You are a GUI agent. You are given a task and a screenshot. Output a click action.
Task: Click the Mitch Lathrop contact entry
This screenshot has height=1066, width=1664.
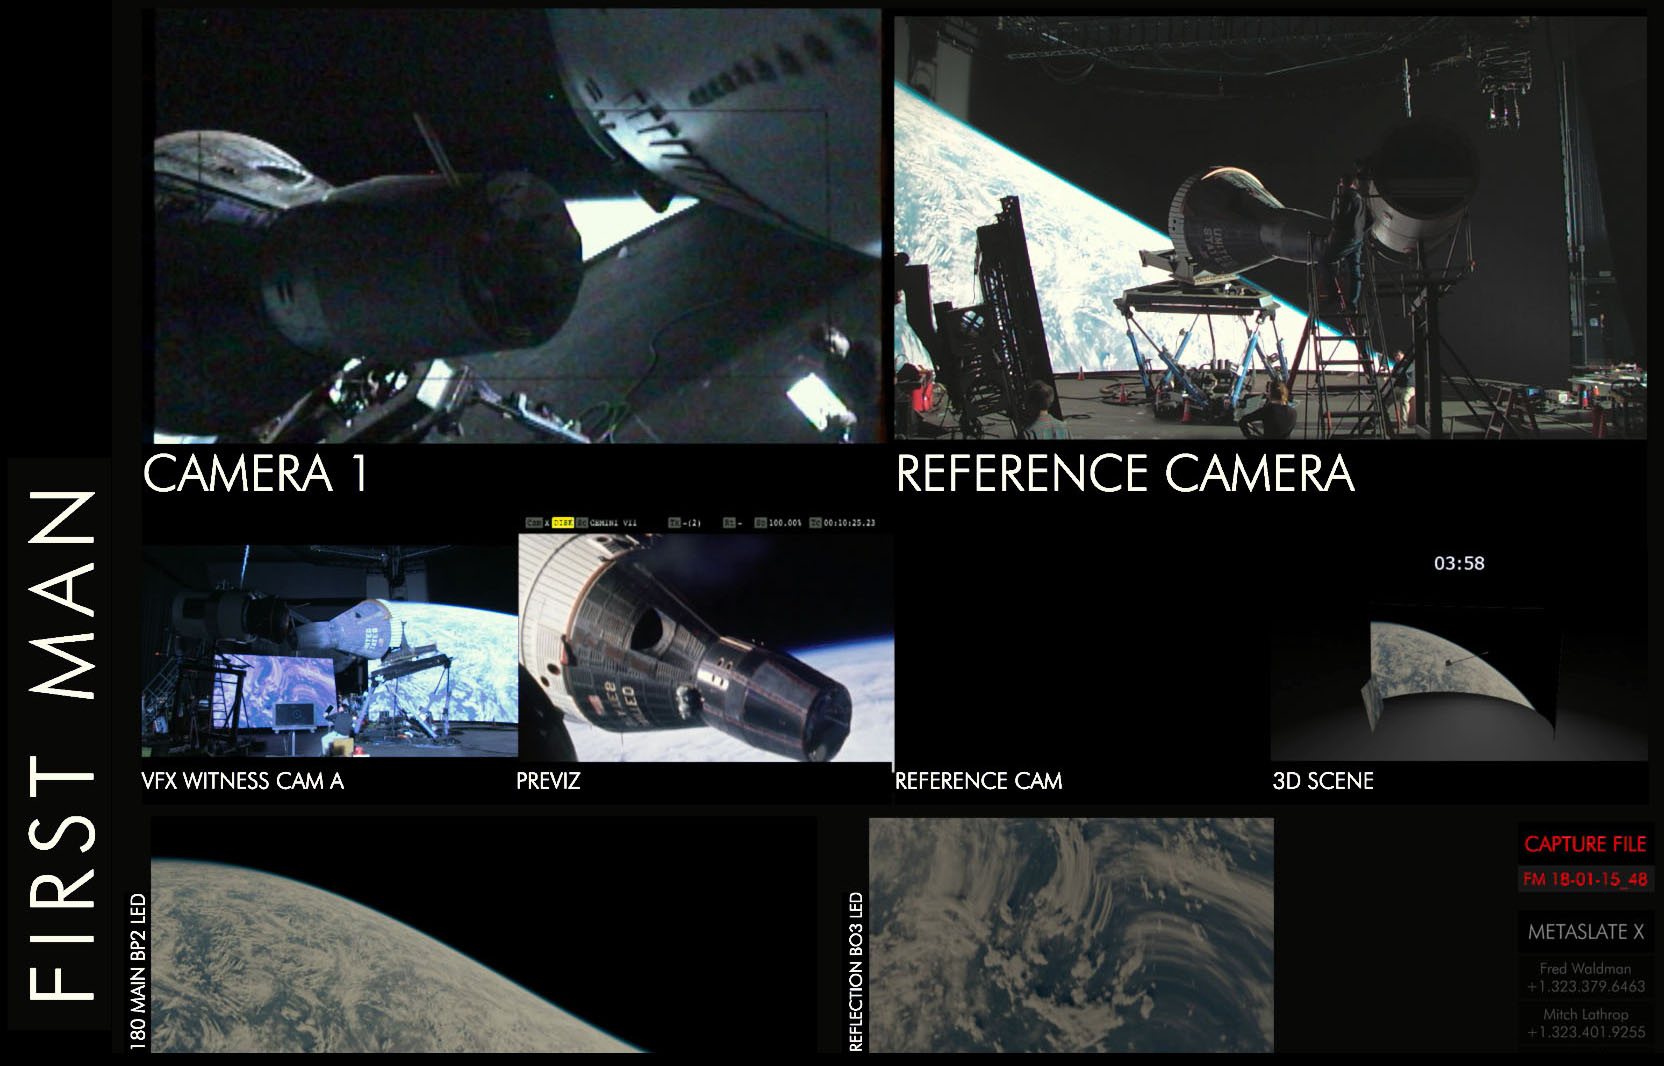coord(1585,1023)
